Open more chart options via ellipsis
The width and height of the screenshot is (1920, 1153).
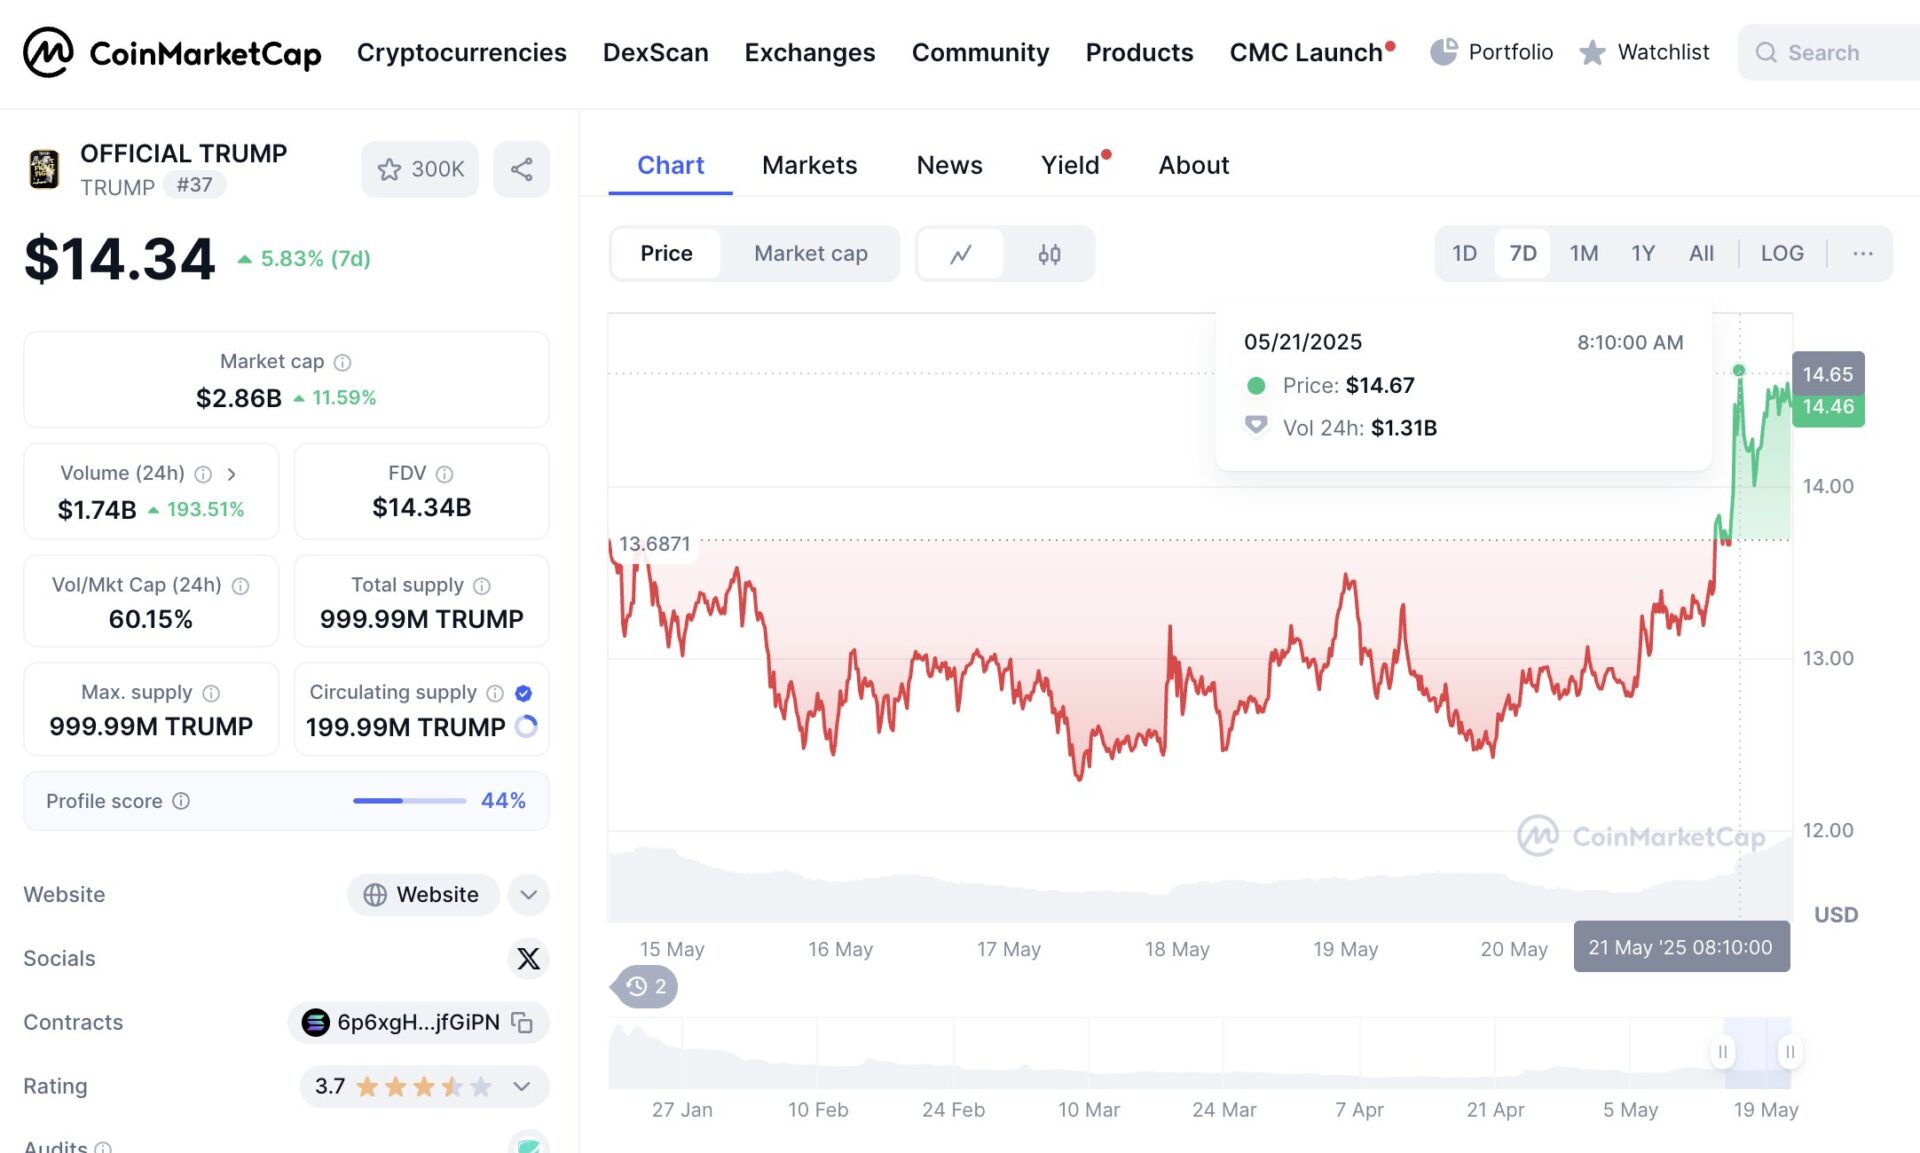coord(1861,253)
